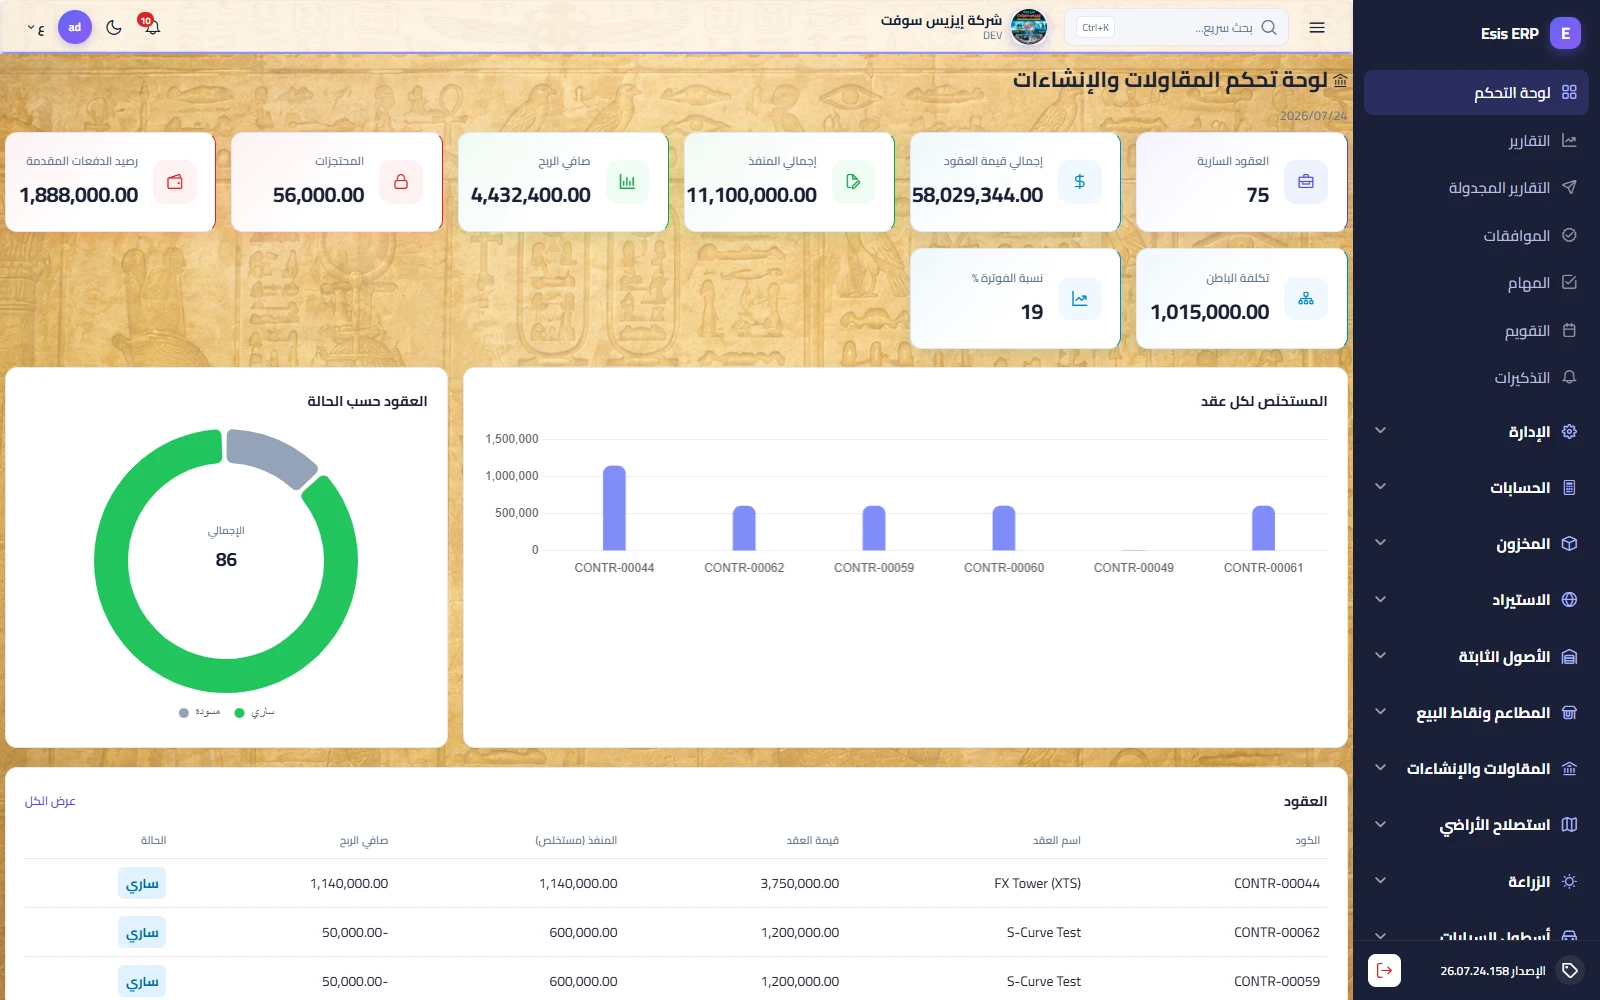Screen dimensions: 1600x1000
Task: Open notifications bell with badge 10
Action: (151, 26)
